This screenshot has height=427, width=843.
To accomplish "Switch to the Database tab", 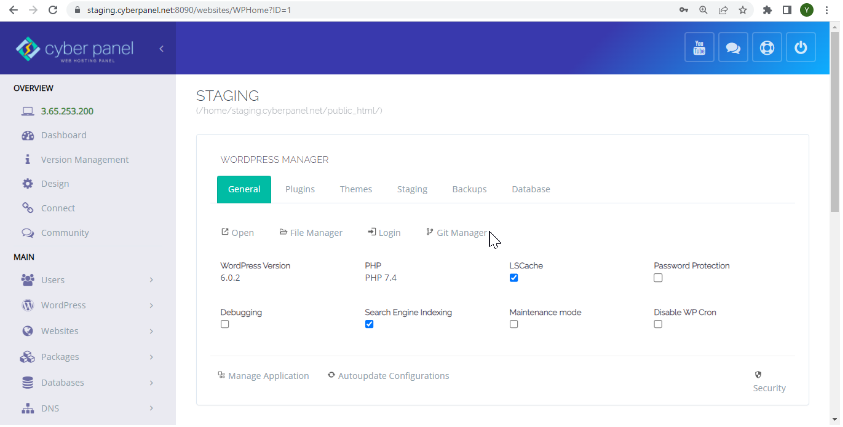I will click(531, 189).
